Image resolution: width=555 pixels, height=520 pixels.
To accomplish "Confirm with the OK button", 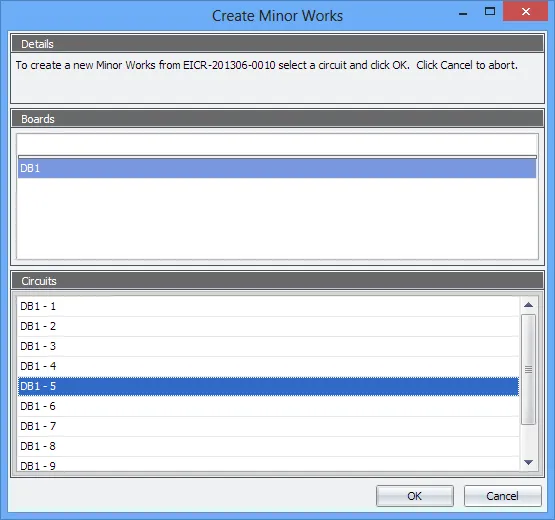I will coord(414,496).
